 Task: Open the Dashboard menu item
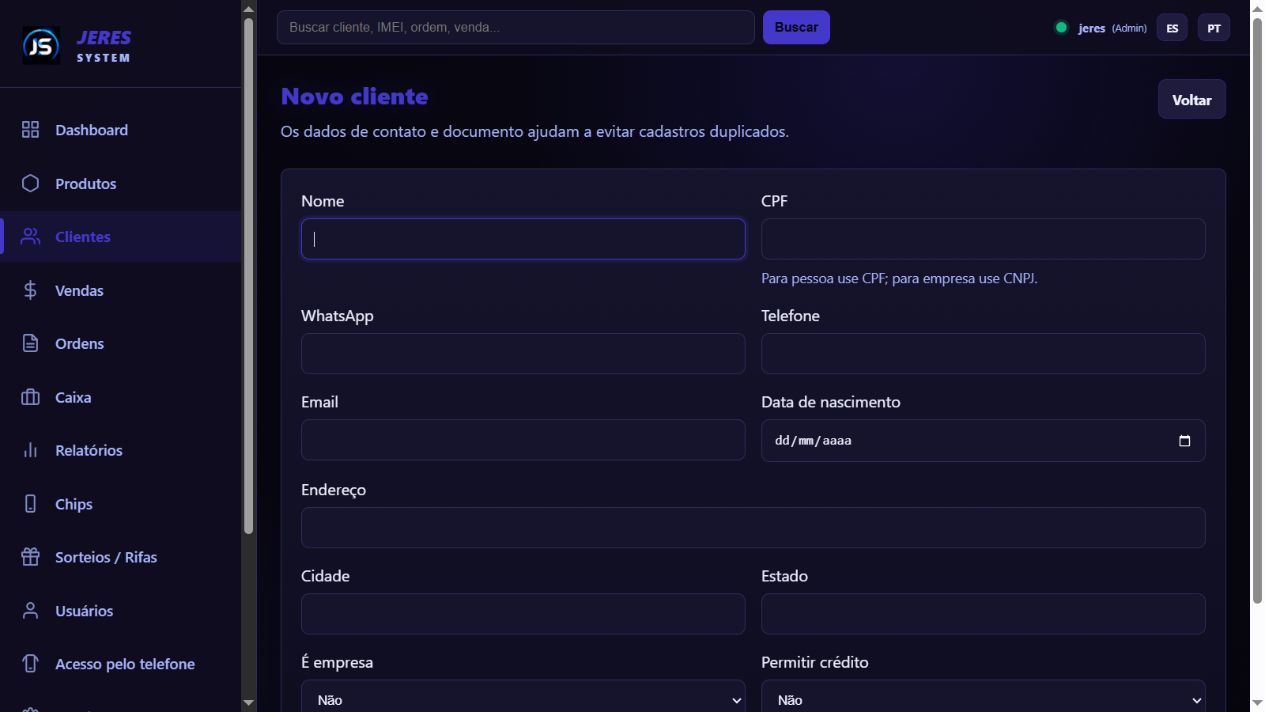click(x=120, y=130)
